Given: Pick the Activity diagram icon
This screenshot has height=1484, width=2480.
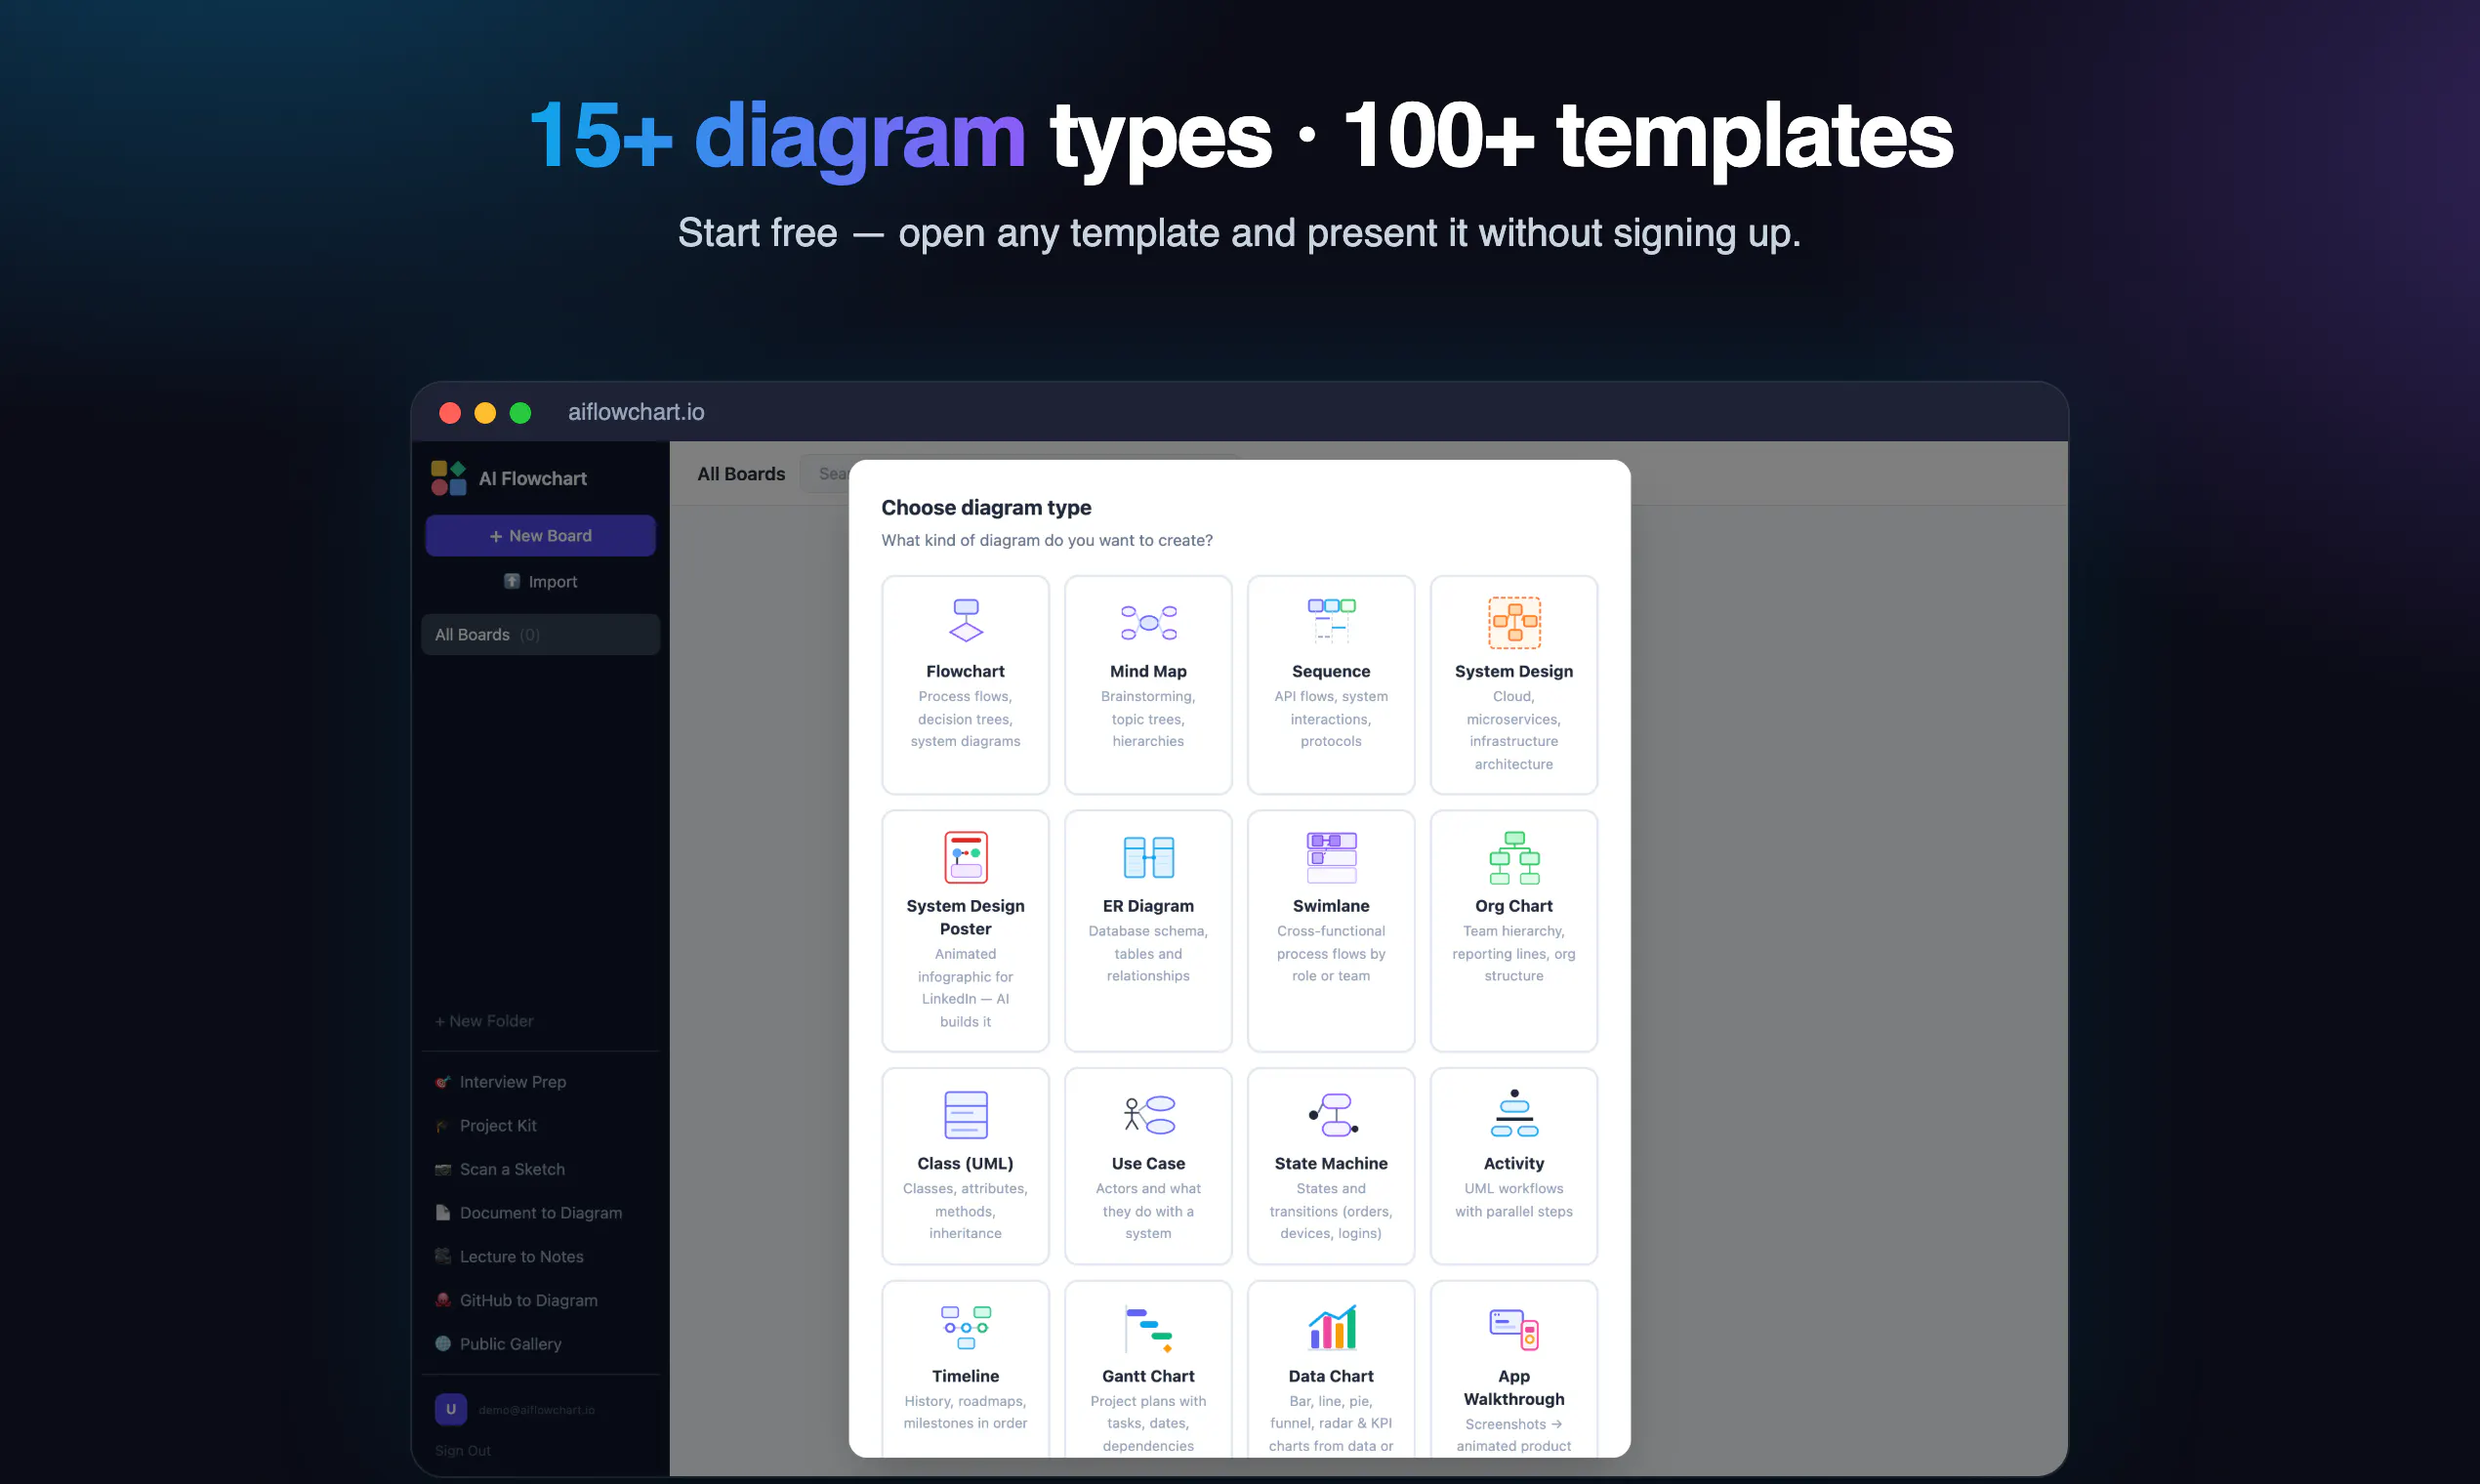Looking at the screenshot, I should coord(1514,1113).
